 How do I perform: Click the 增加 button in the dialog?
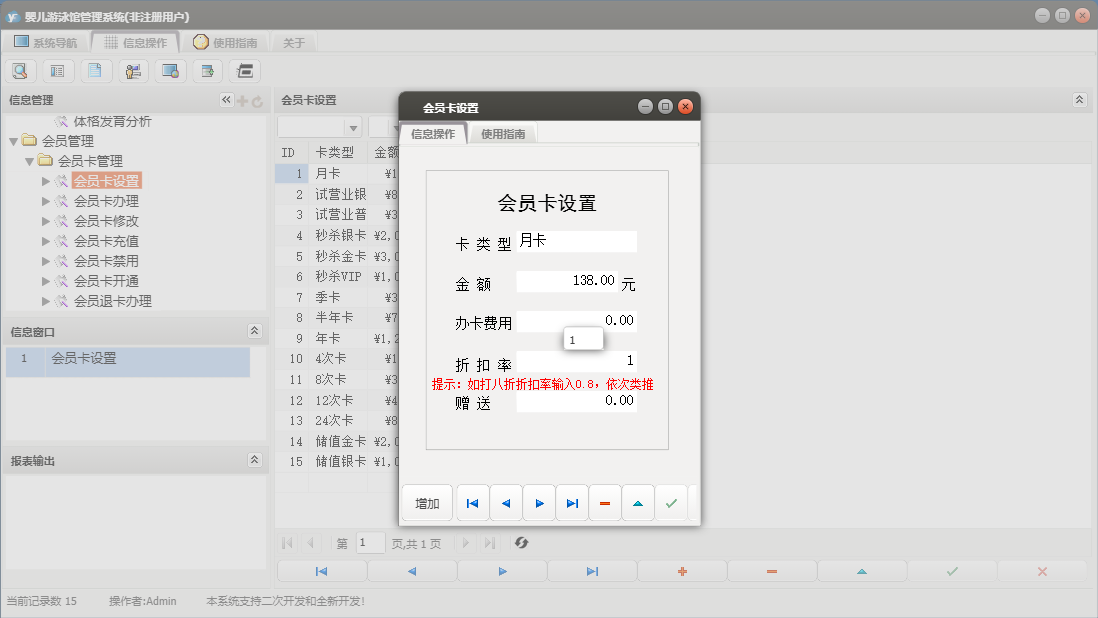(x=426, y=502)
